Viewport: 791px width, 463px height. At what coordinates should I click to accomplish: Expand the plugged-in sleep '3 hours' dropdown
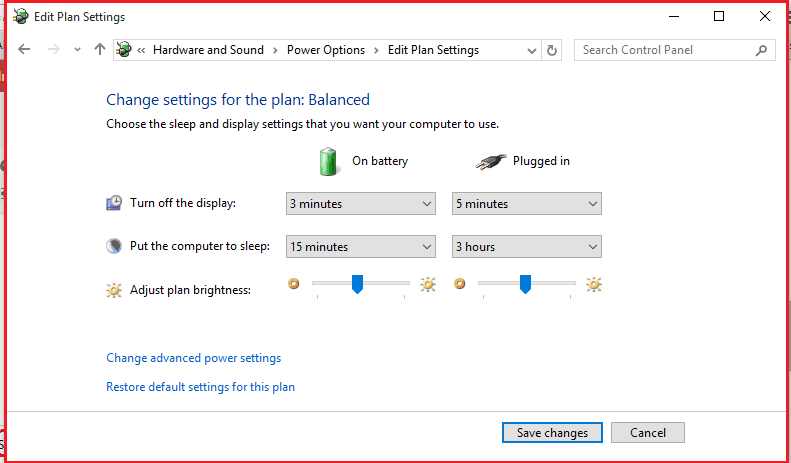pyautogui.click(x=527, y=247)
